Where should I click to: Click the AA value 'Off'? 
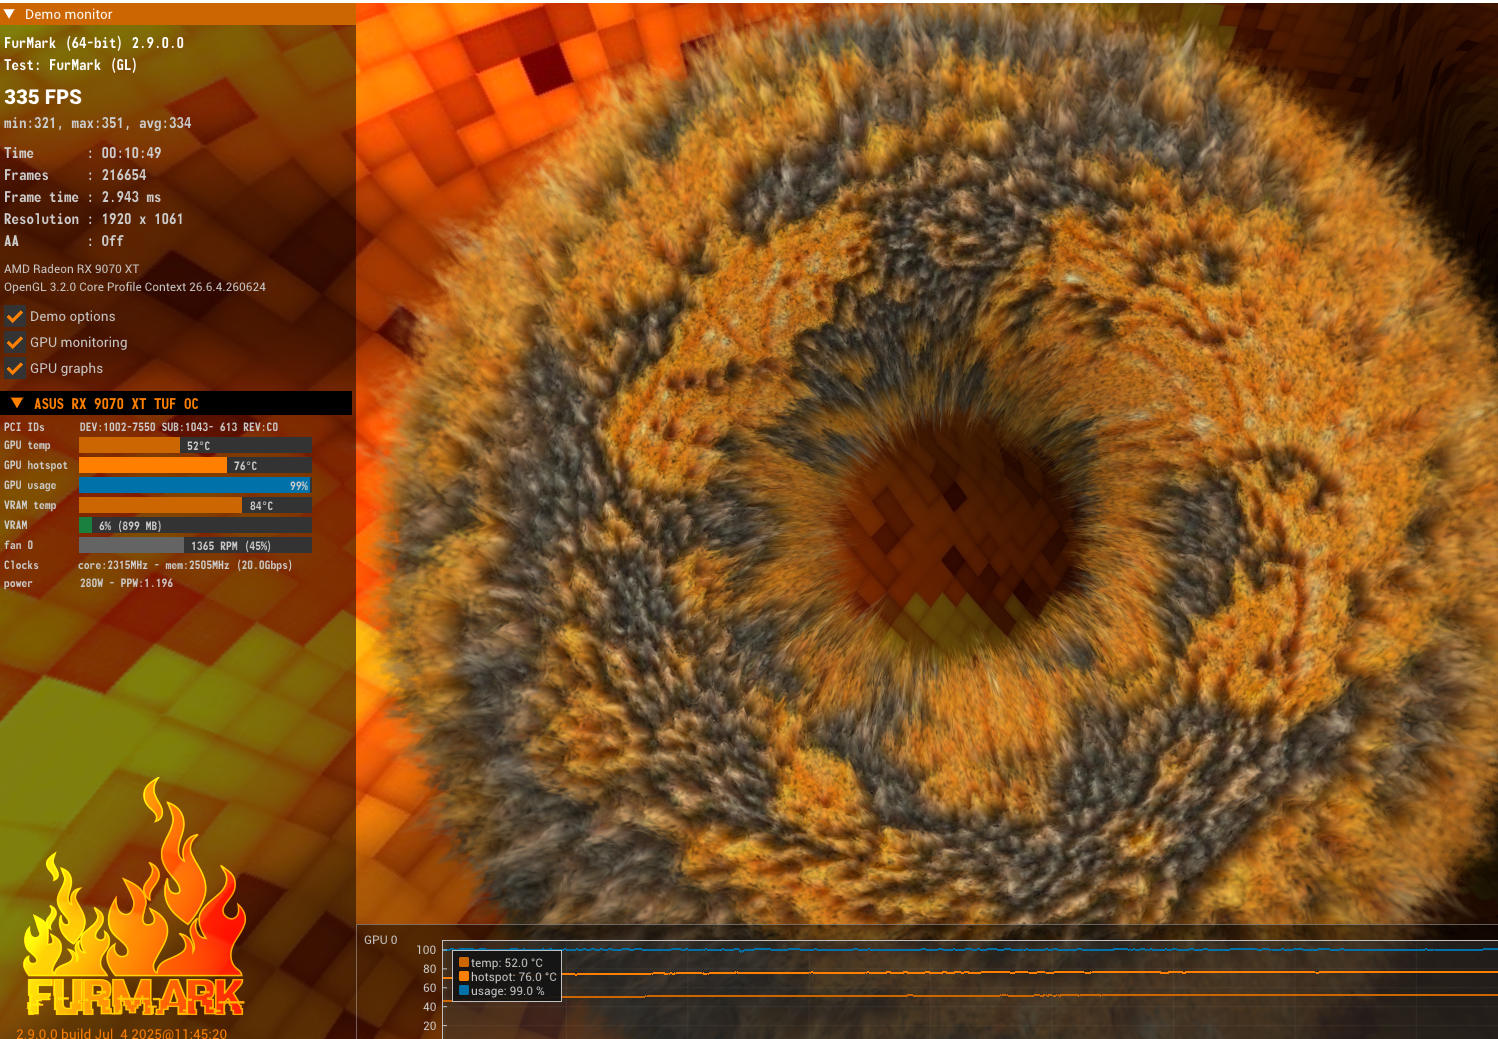coord(112,241)
